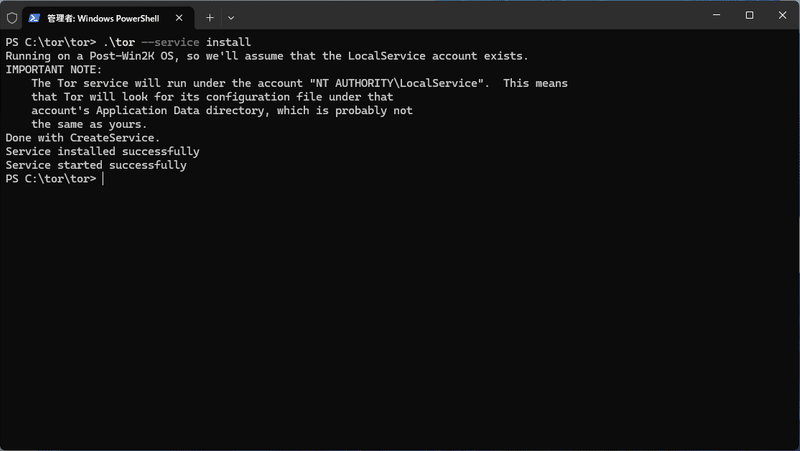Click "Service installed successfully" output line
800x451 pixels.
pyautogui.click(x=102, y=152)
